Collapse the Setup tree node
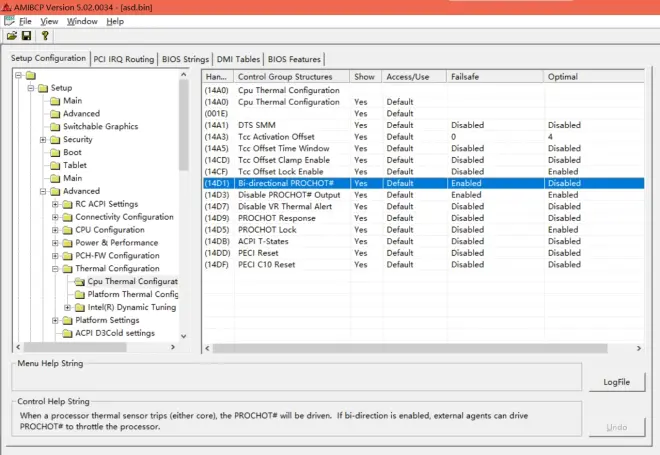Screen dimensions: 660x455 pyautogui.click(x=31, y=88)
